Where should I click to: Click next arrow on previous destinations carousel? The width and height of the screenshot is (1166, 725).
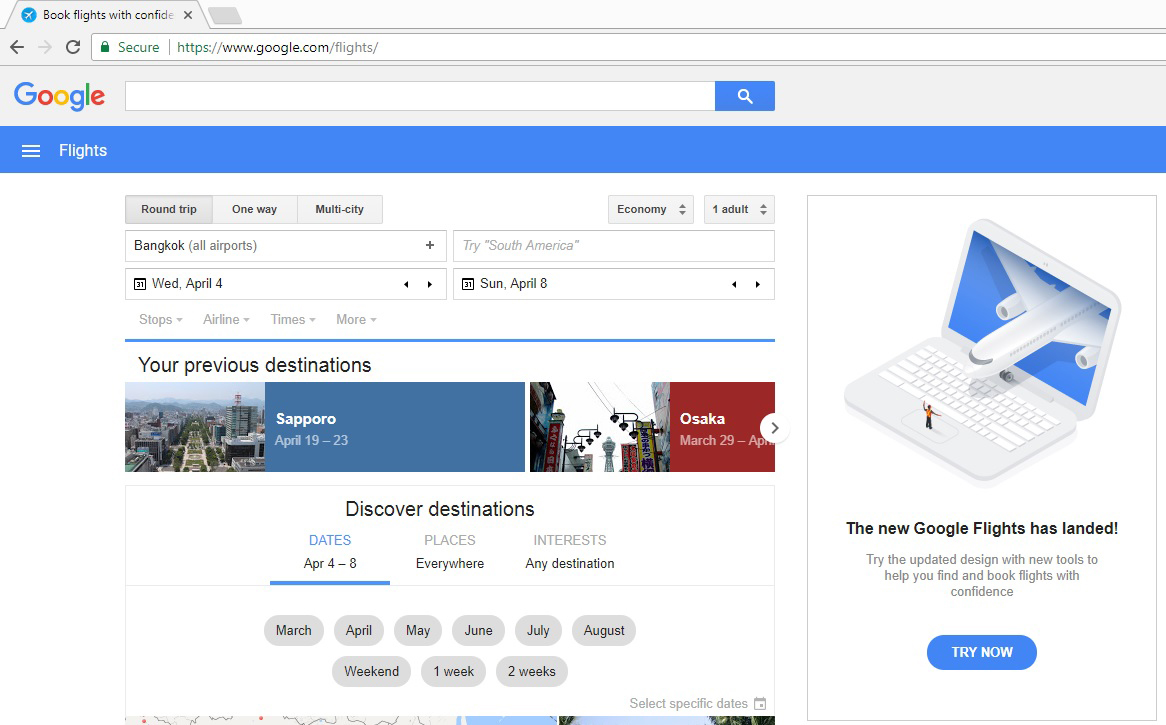[774, 428]
